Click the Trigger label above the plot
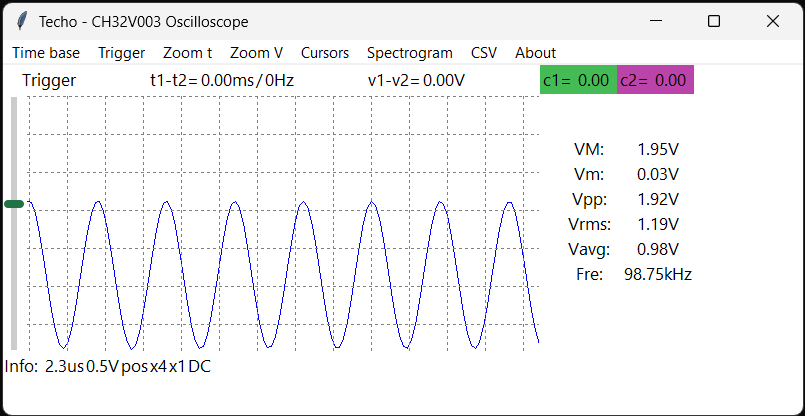Viewport: 805px width, 416px height. click(x=49, y=81)
